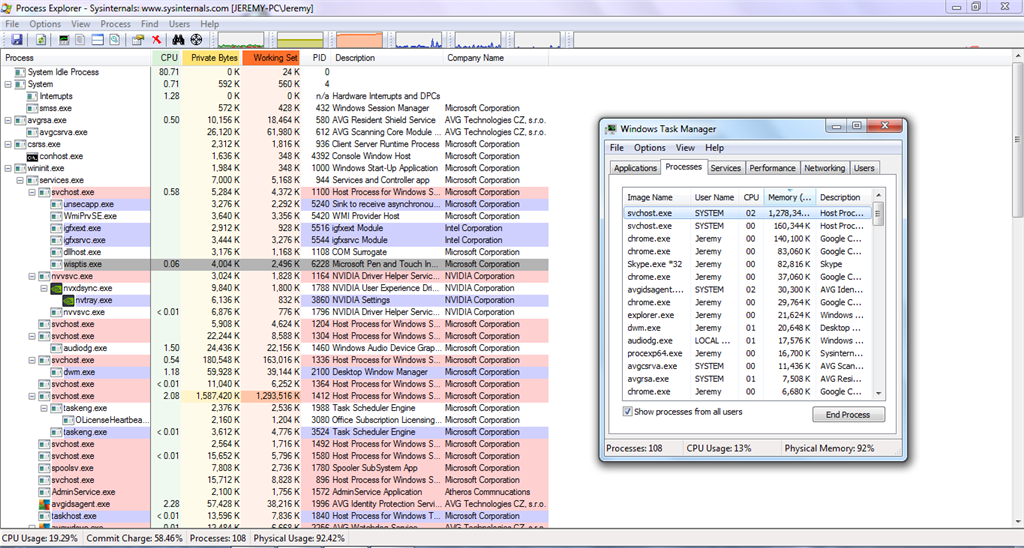This screenshot has width=1024, height=548.
Task: Collapse svchost.exe PID 1412 node
Action: click(32, 396)
